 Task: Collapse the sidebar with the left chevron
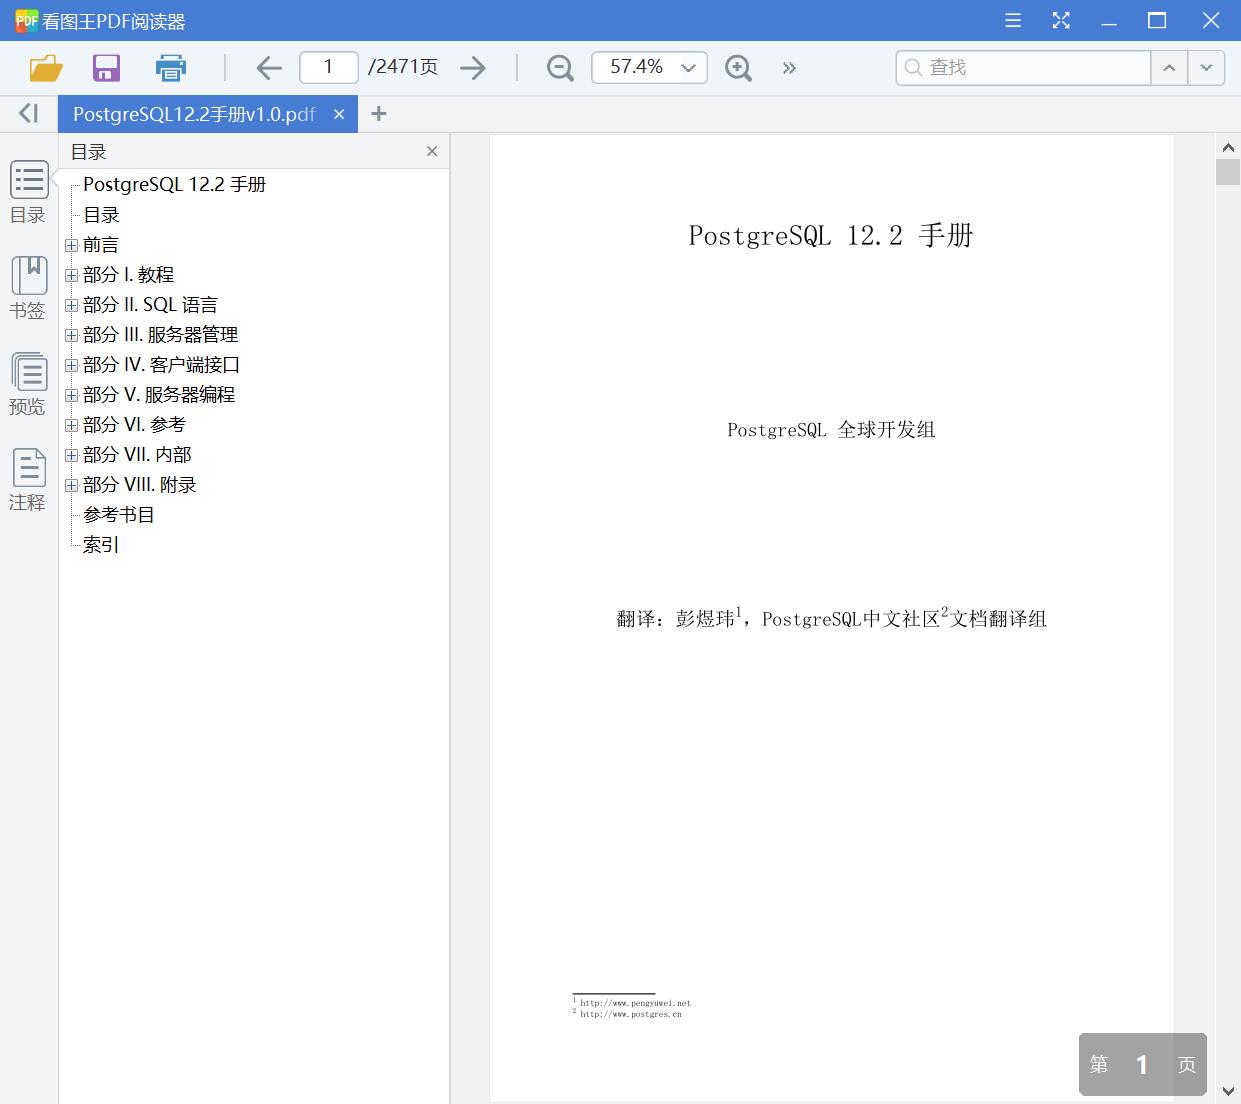coord(26,113)
